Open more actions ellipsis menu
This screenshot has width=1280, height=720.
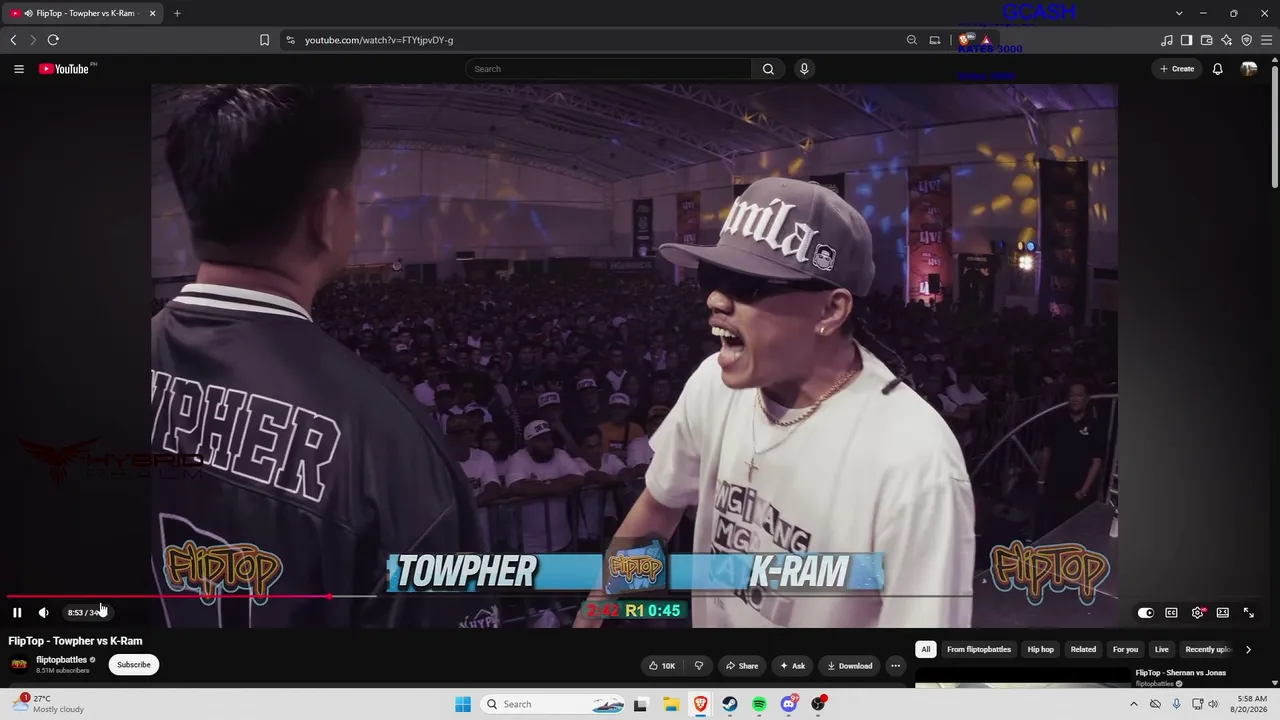click(x=896, y=666)
